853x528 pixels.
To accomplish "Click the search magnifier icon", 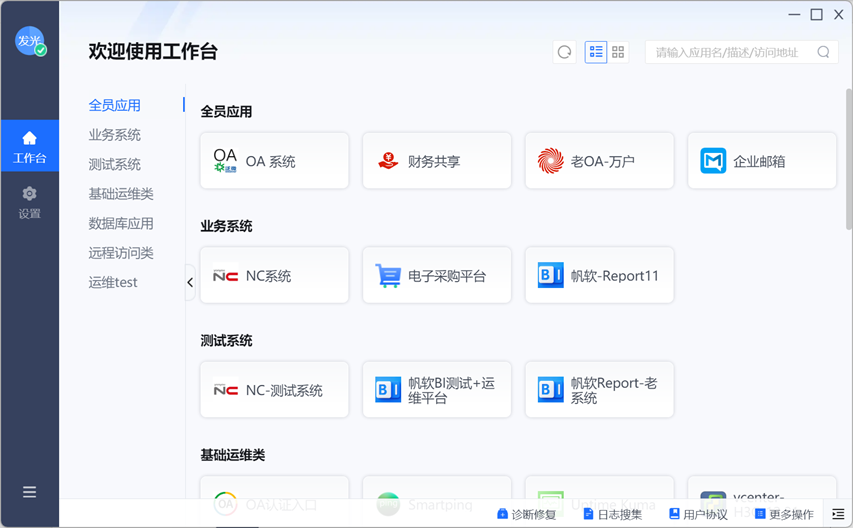I will click(824, 52).
